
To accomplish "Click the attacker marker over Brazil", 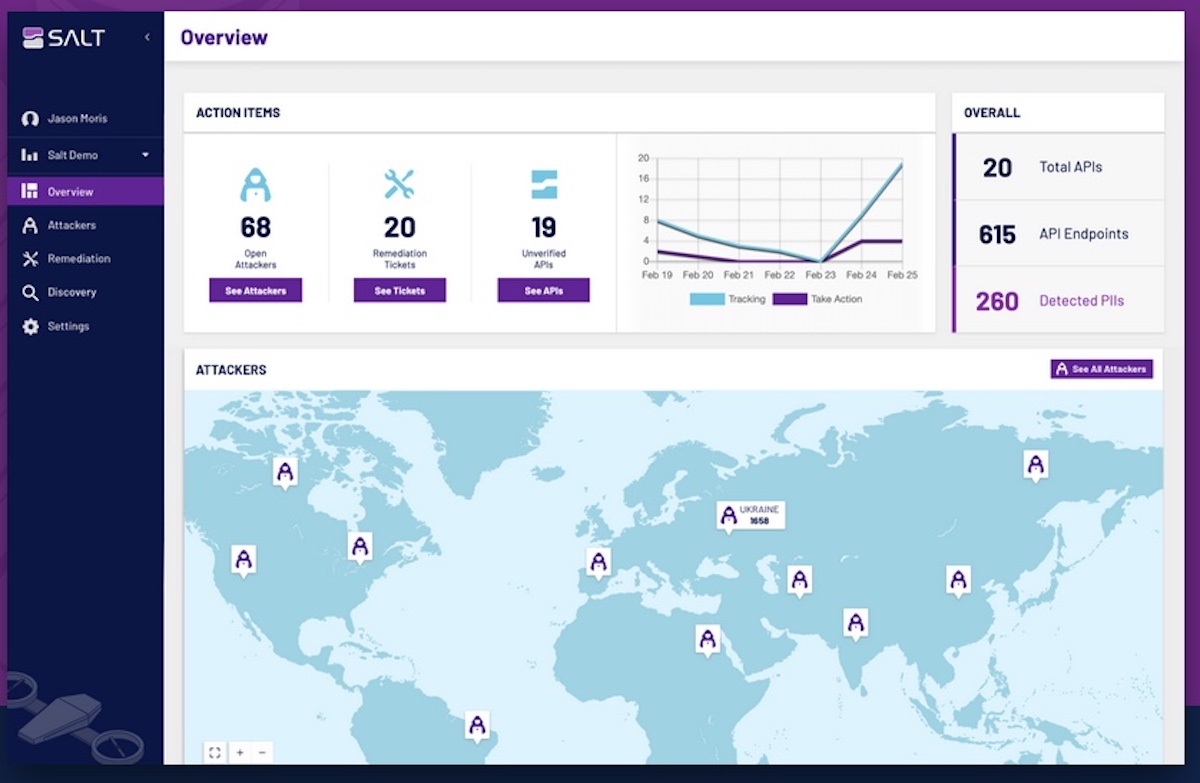I will pyautogui.click(x=477, y=726).
